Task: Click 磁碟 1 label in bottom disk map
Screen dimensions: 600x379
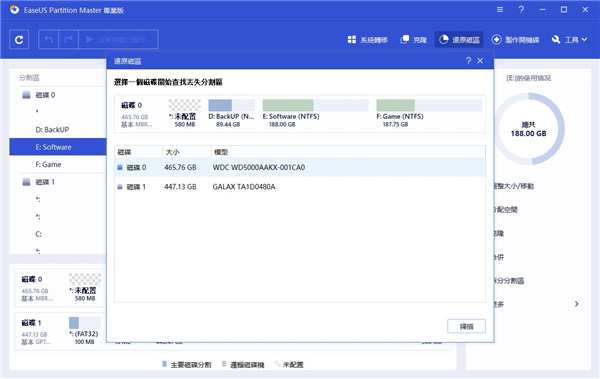Action: (x=31, y=323)
